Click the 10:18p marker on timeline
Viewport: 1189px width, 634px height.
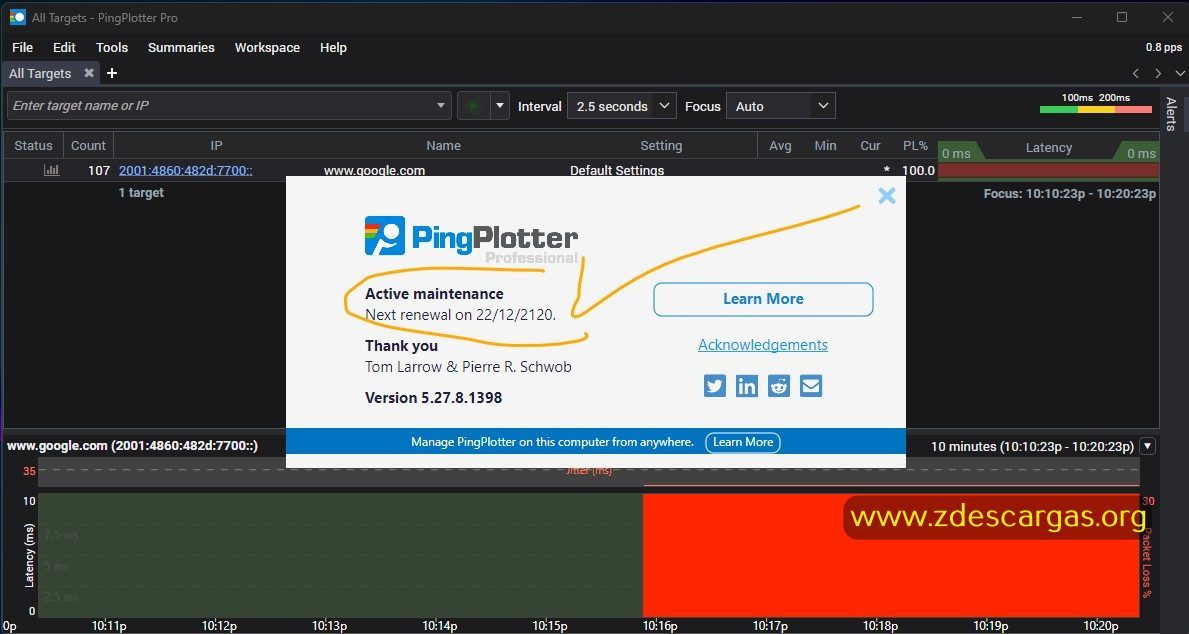tap(880, 626)
